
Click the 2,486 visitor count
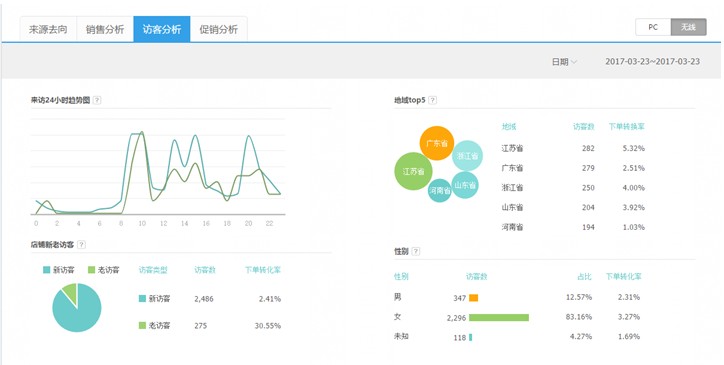pyautogui.click(x=204, y=299)
